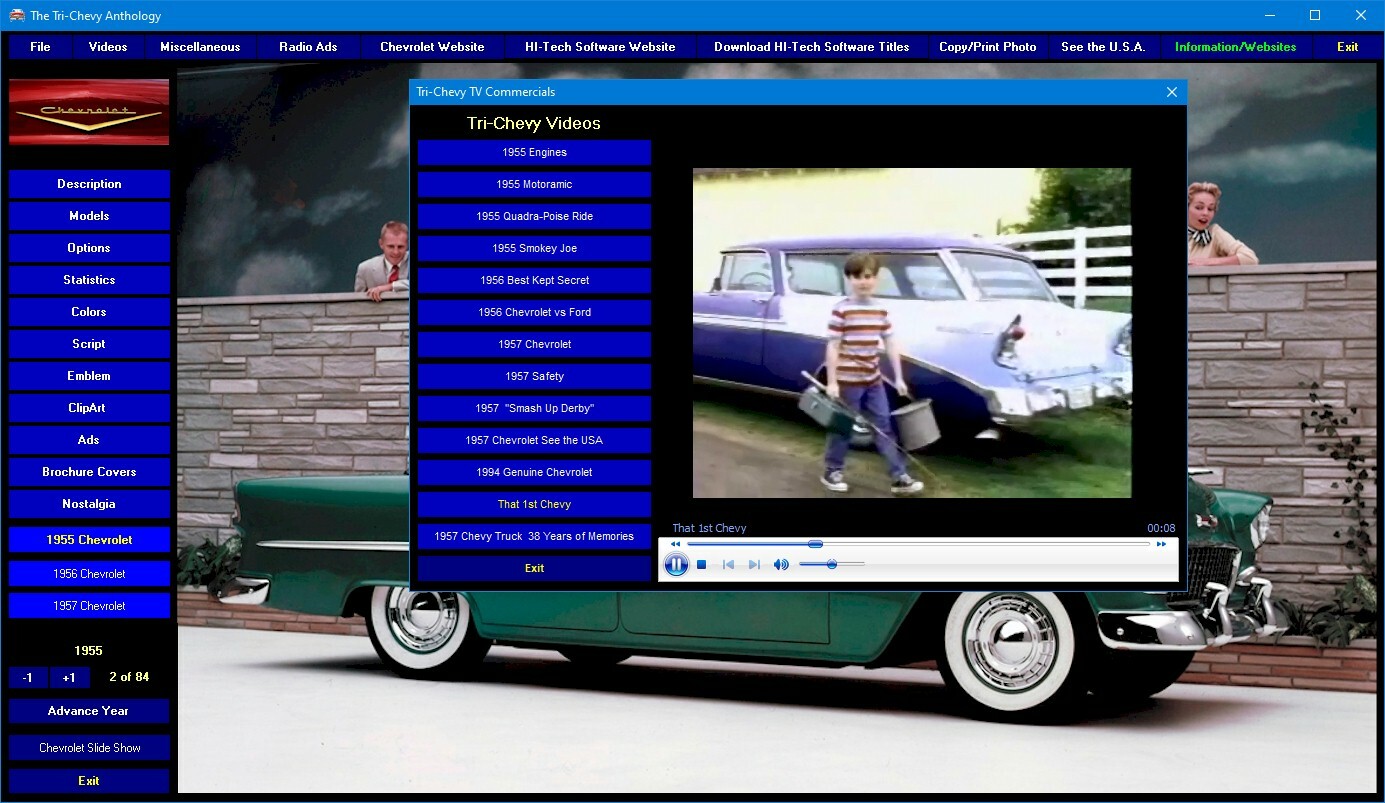Play the 1955 Engines video
The width and height of the screenshot is (1385, 803).
[x=534, y=152]
